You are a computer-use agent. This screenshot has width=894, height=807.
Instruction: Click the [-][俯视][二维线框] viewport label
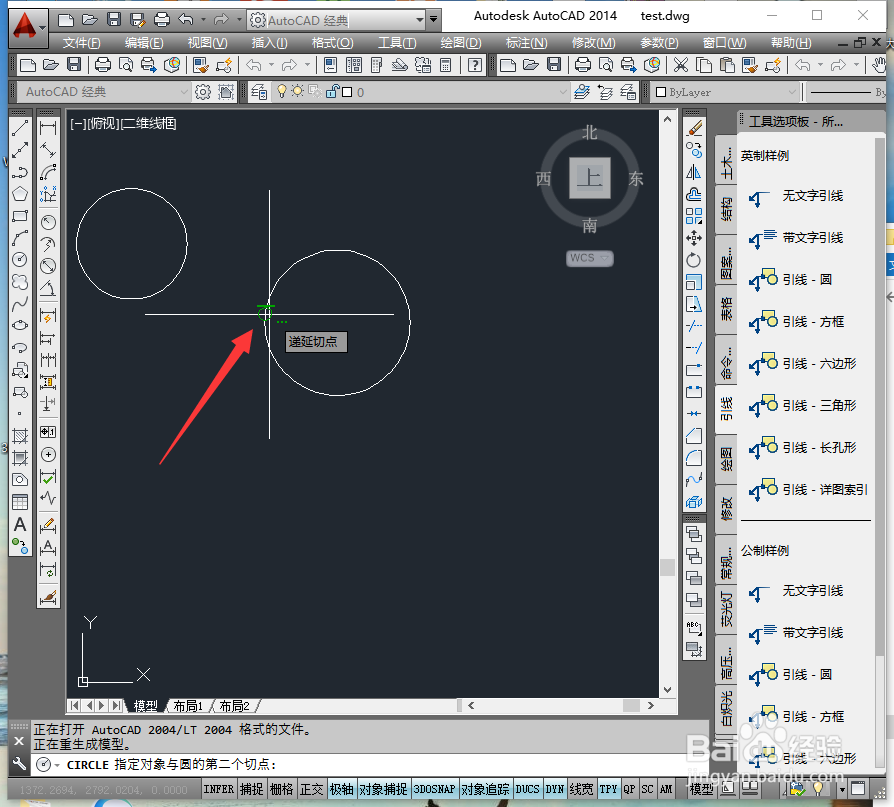click(x=123, y=123)
